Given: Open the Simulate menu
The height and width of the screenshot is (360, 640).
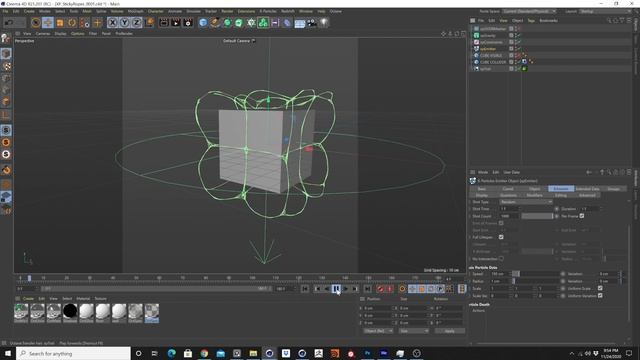Looking at the screenshot, I should (193, 11).
